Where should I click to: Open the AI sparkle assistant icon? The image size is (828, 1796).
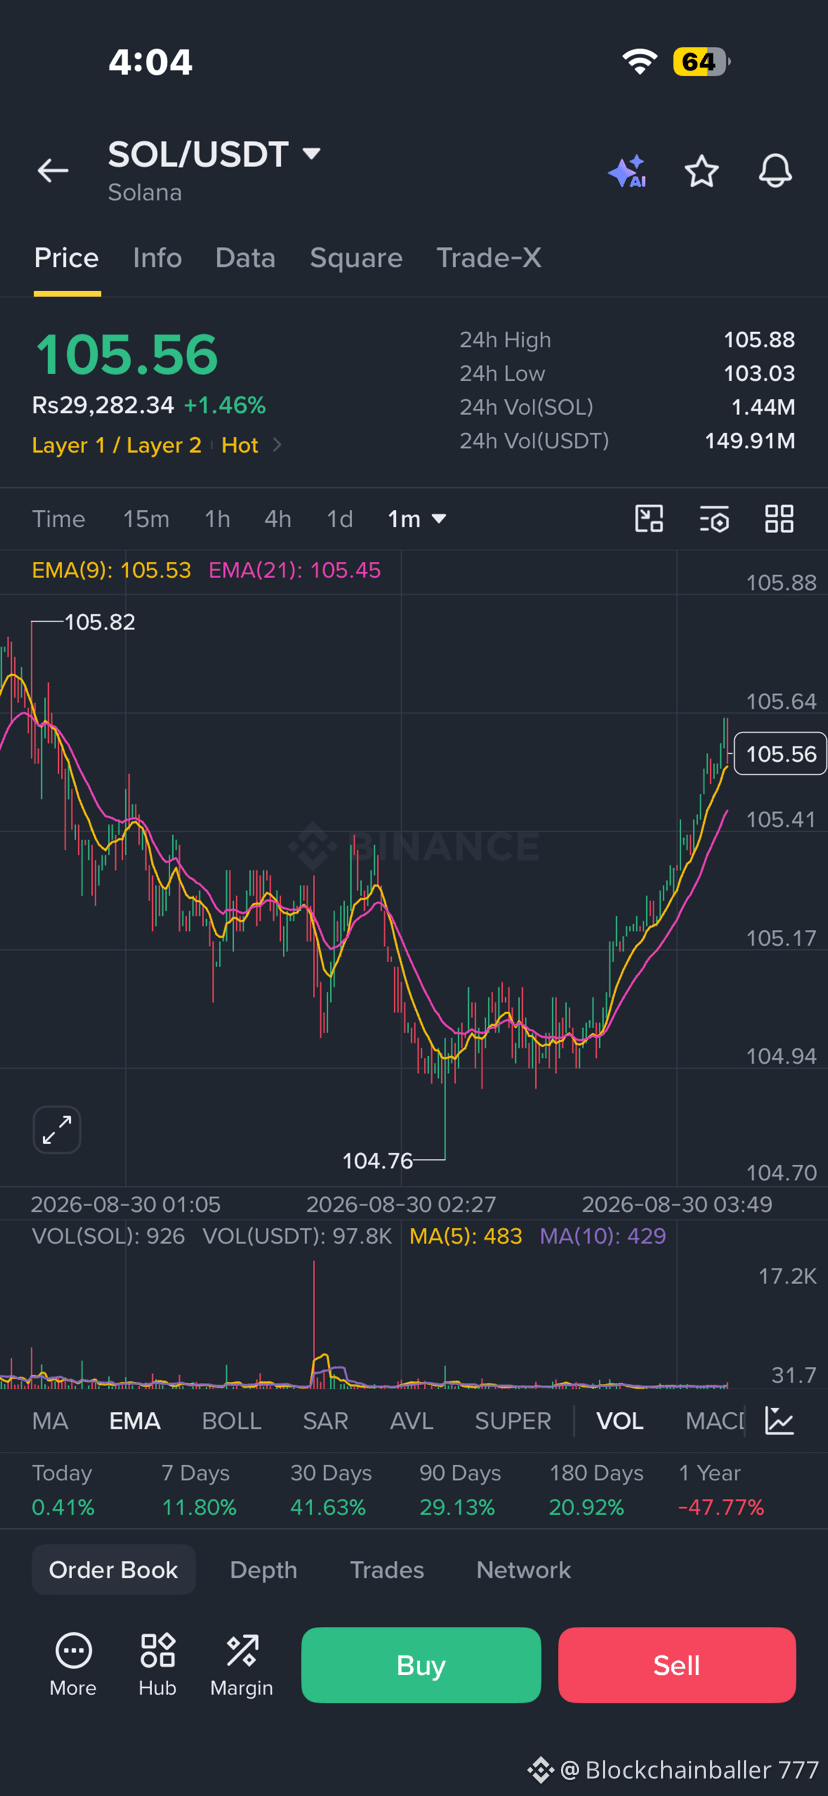pos(627,172)
